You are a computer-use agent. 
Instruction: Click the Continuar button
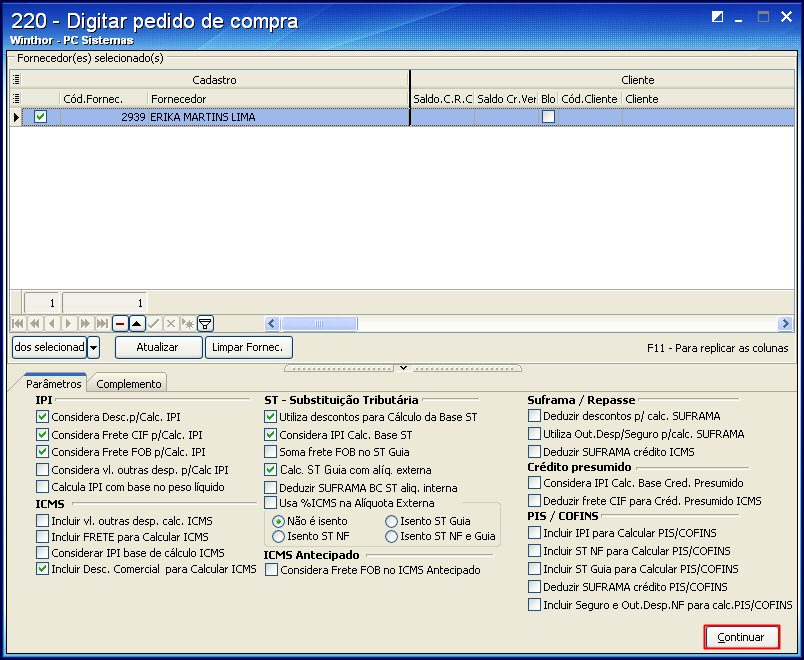[x=742, y=637]
